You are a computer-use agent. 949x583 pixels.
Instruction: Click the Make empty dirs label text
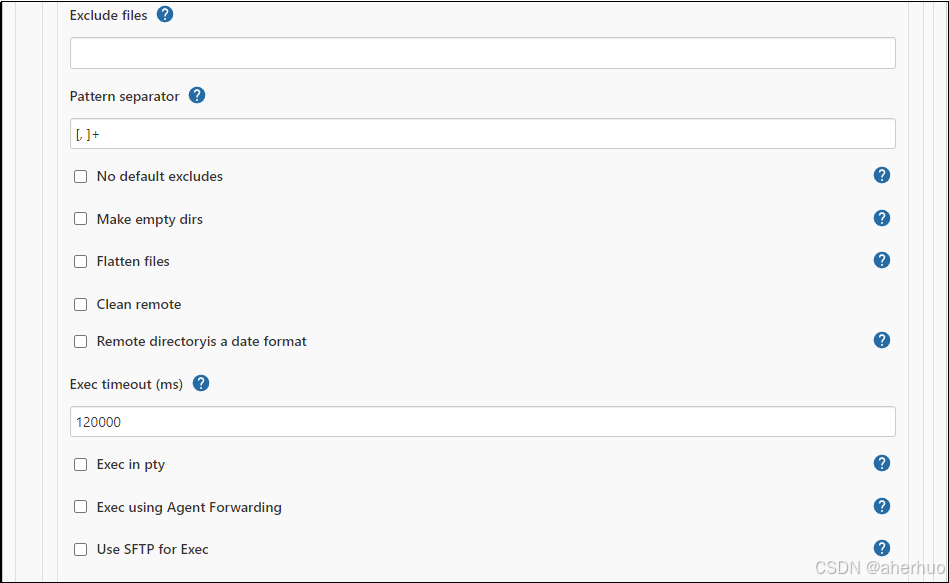pos(149,219)
